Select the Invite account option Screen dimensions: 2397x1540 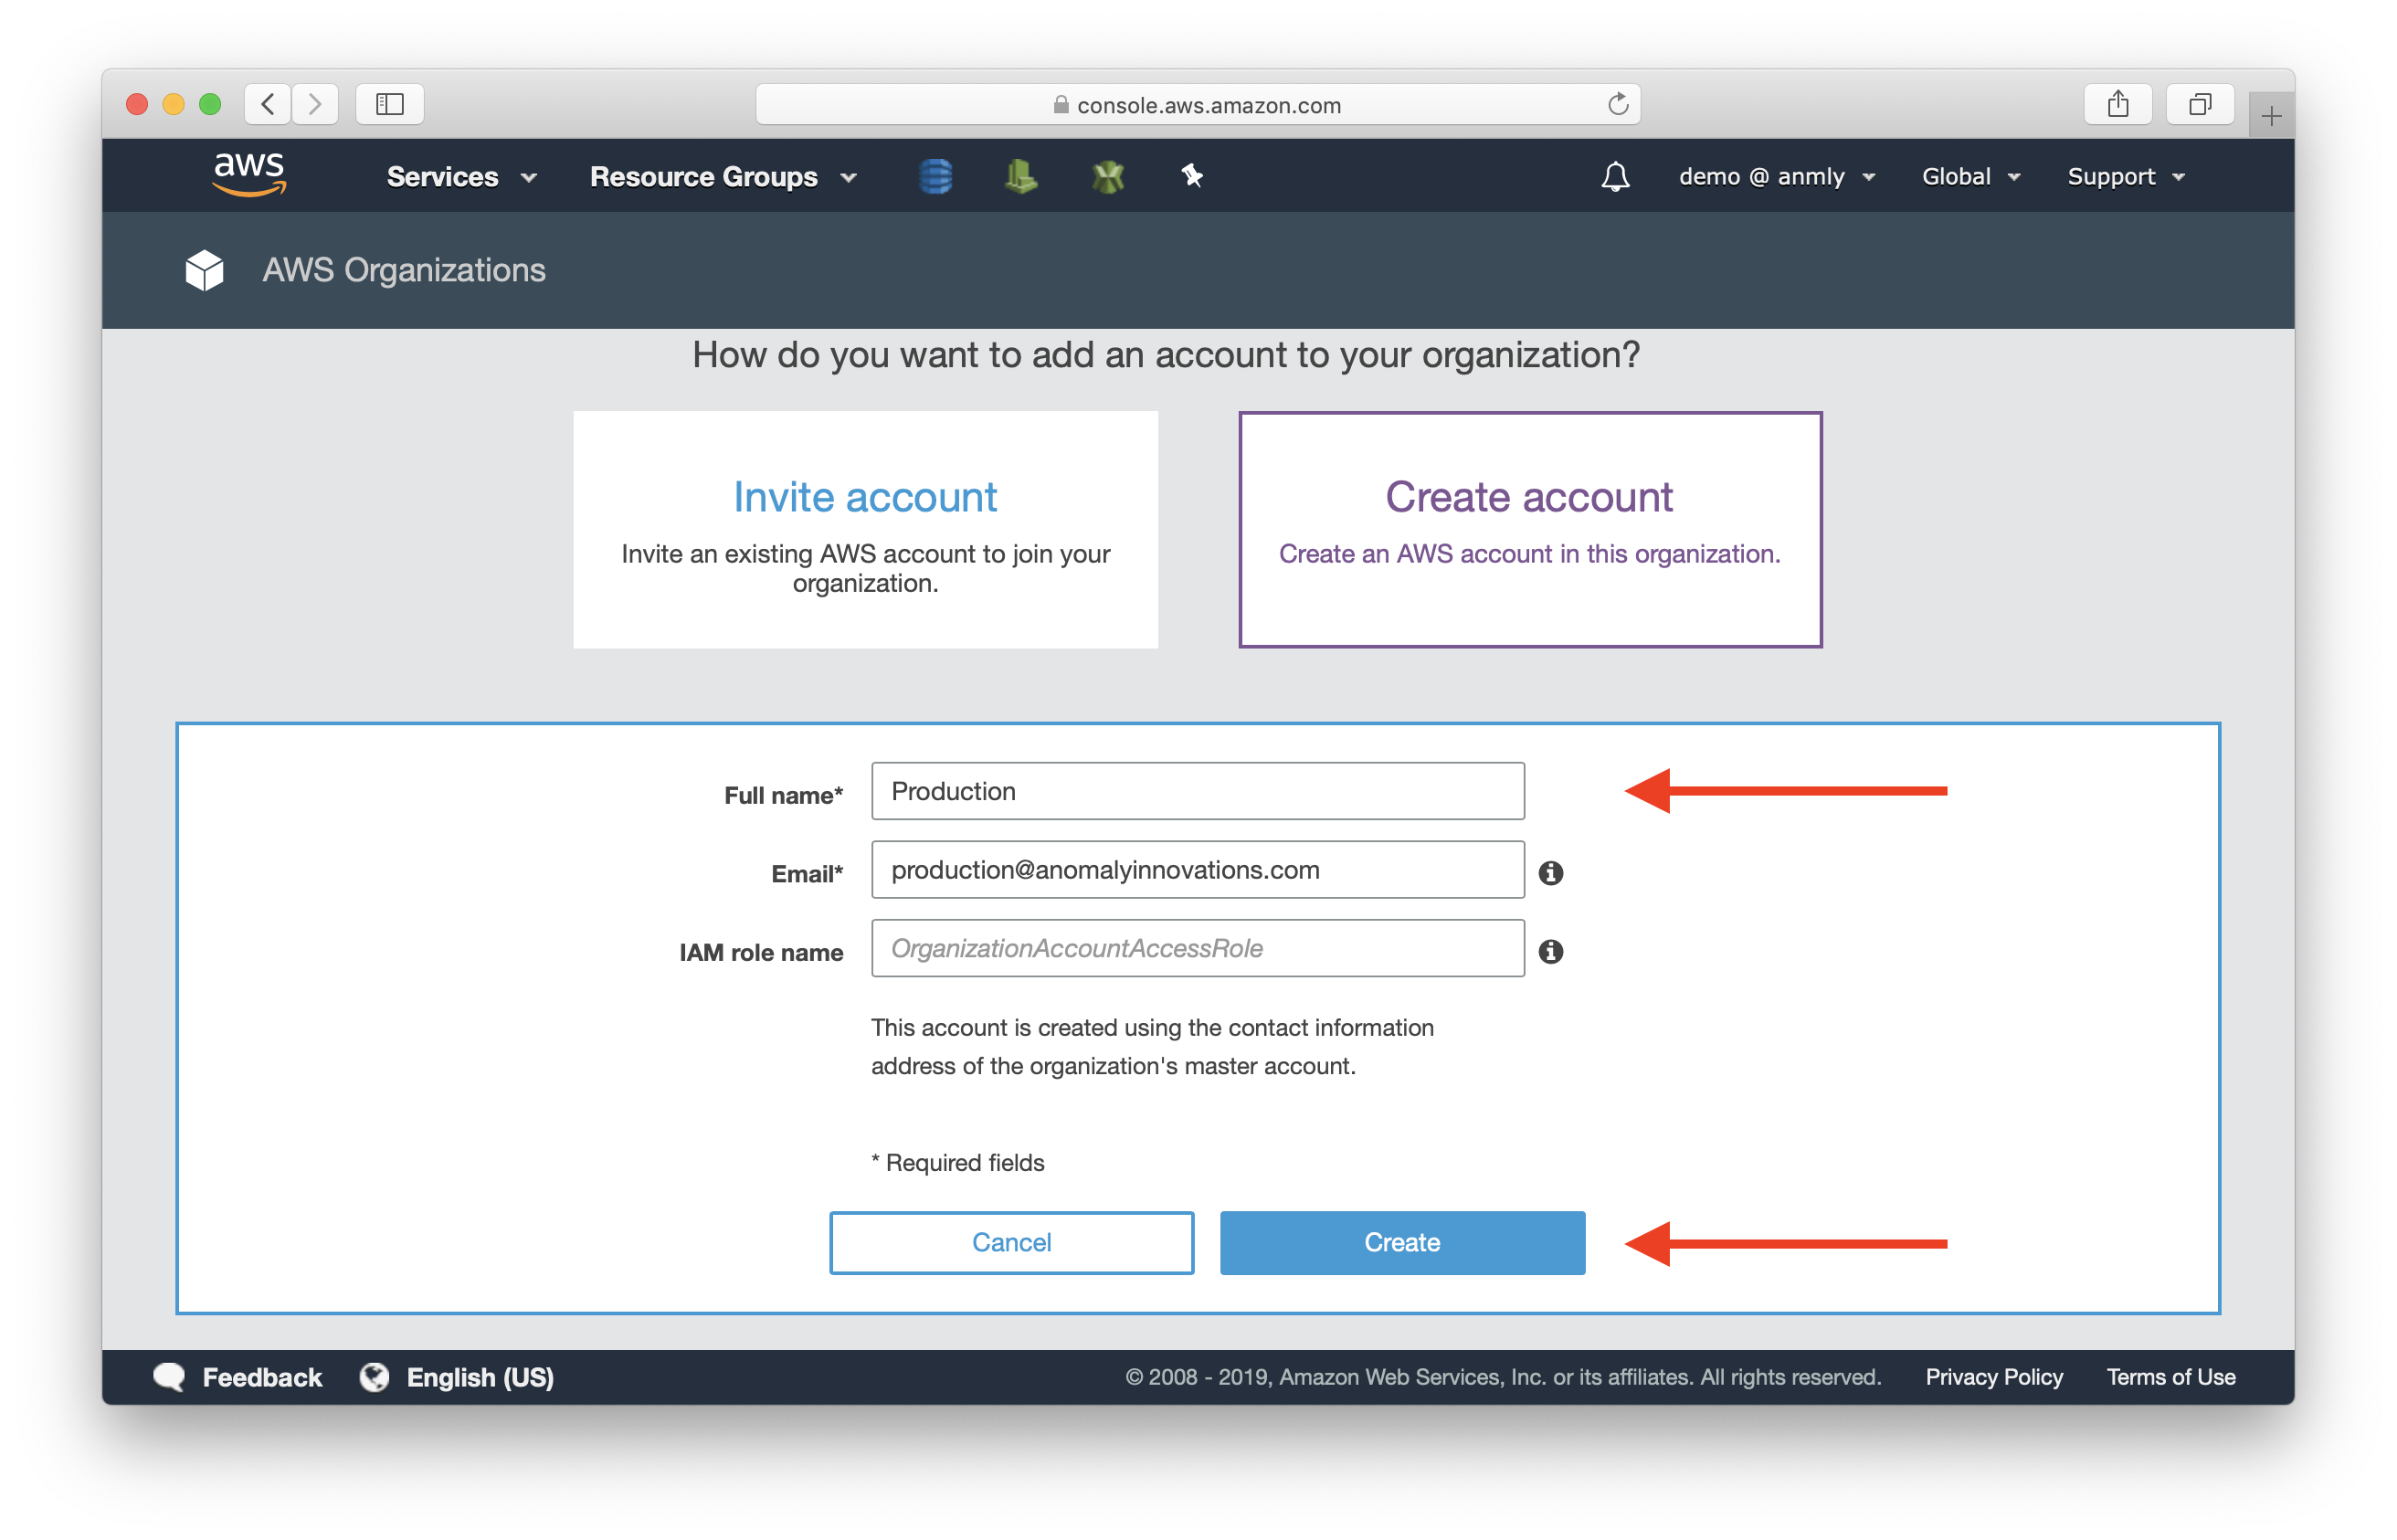[x=869, y=529]
